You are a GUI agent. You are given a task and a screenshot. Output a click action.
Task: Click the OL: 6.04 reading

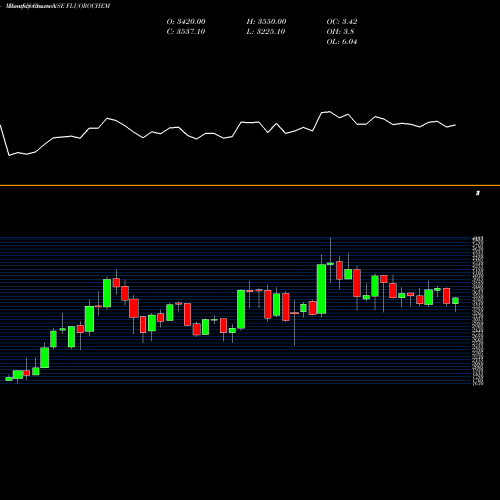(x=342, y=42)
